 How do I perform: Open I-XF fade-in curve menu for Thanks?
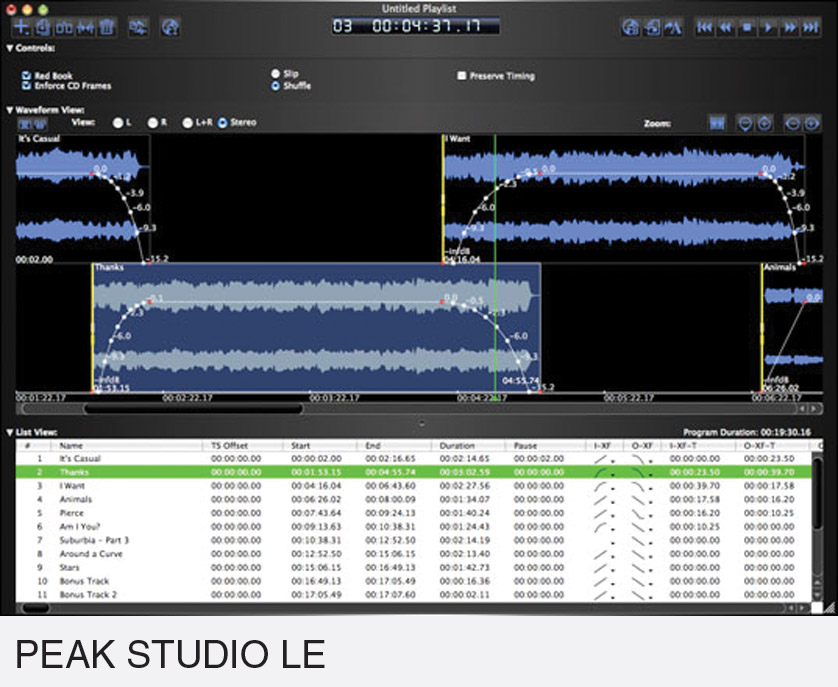604,472
